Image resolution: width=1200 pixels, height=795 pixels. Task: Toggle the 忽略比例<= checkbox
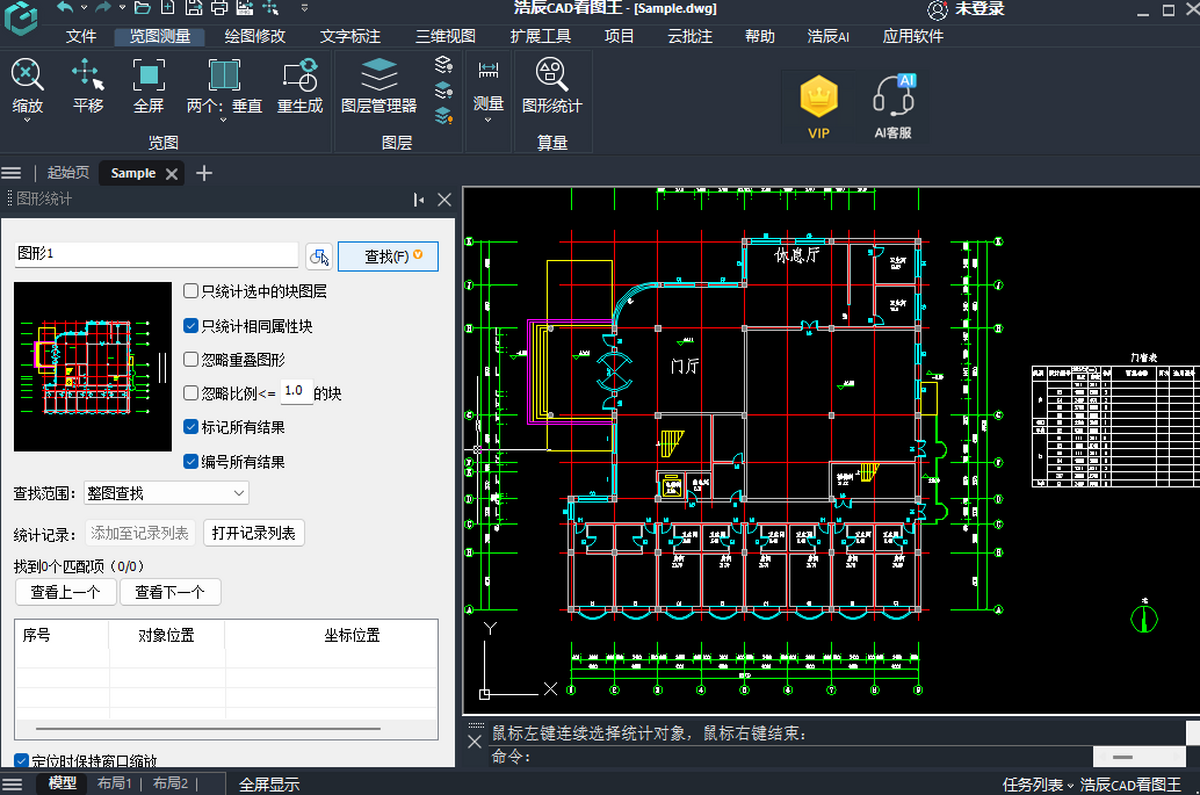click(191, 394)
